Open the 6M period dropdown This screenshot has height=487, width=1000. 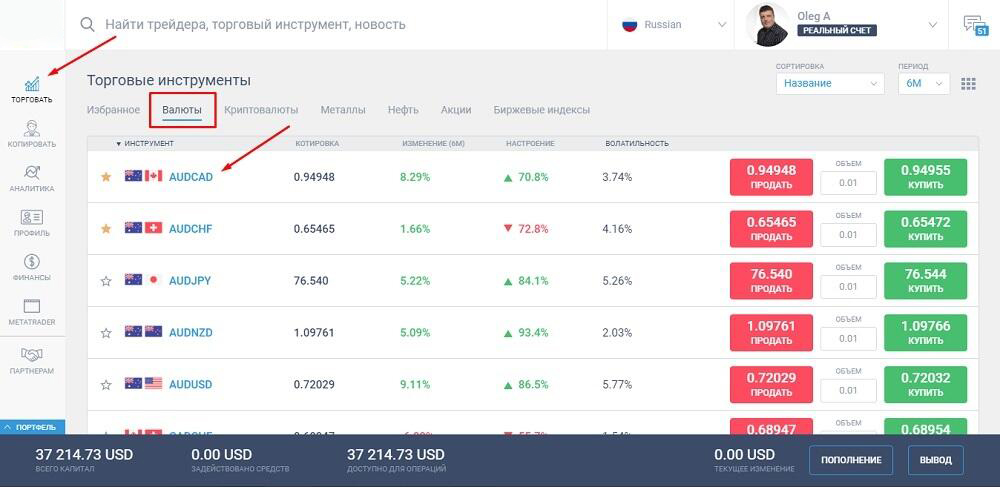point(923,84)
